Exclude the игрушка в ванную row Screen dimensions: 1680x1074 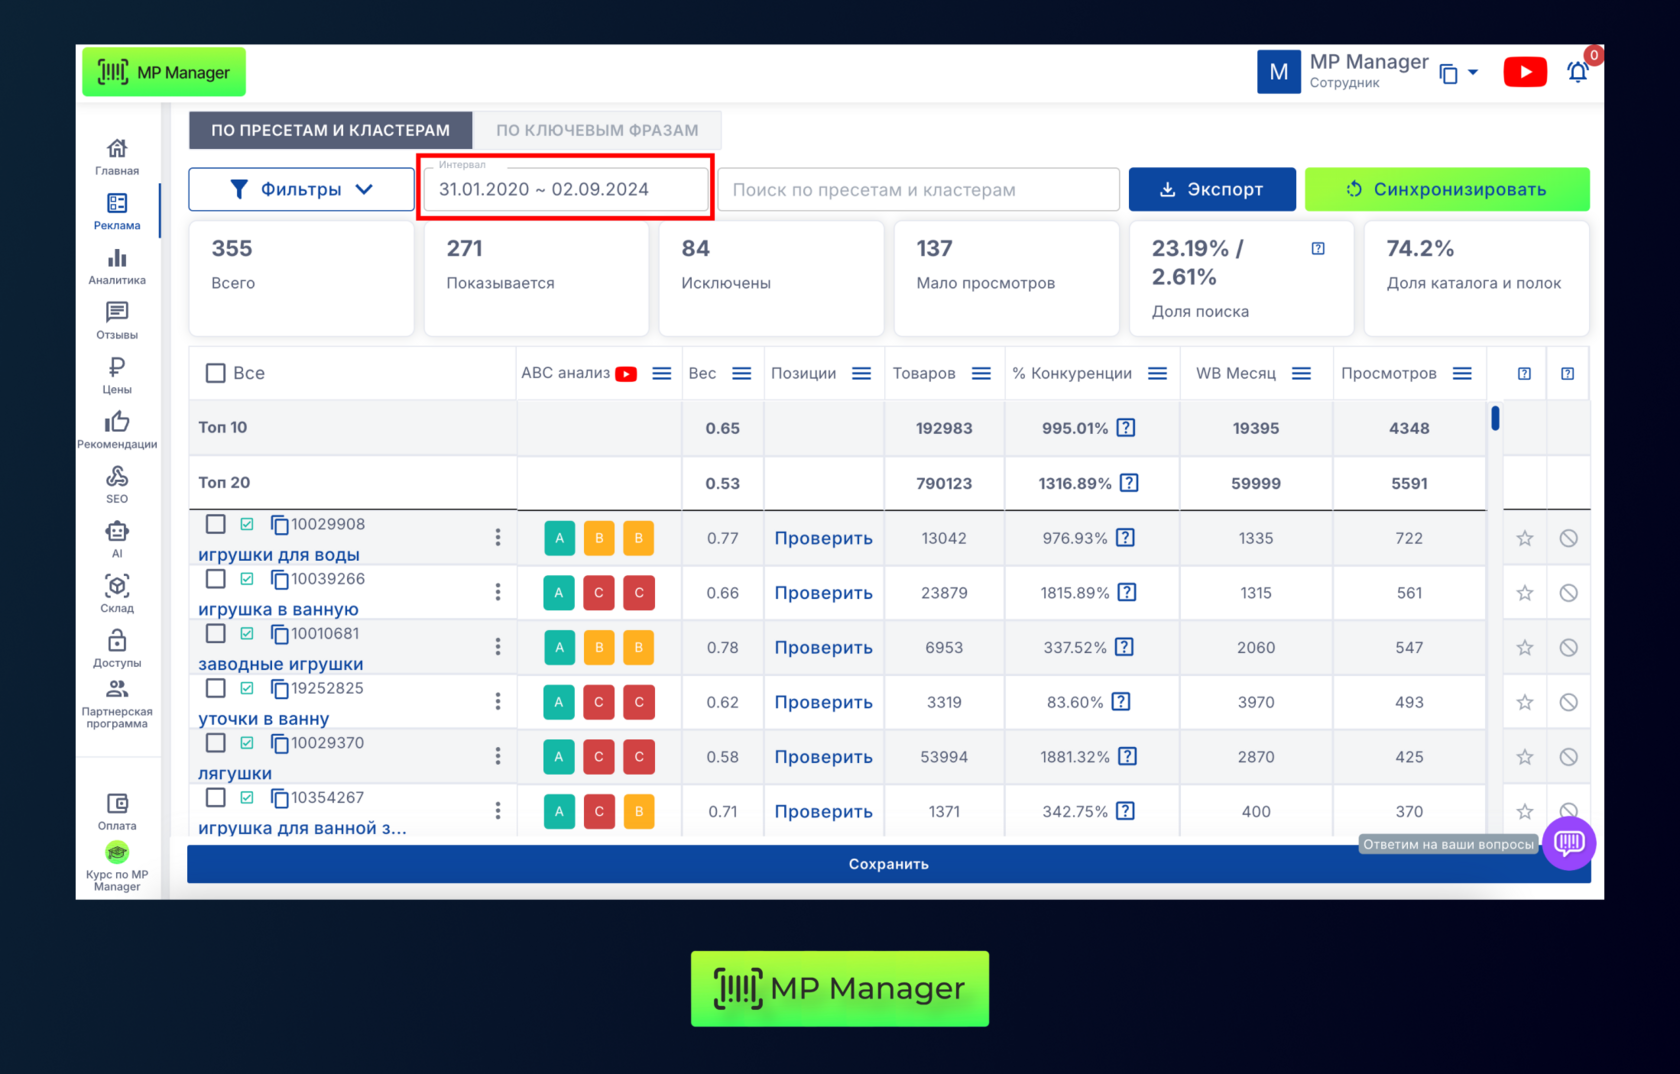click(x=1568, y=593)
